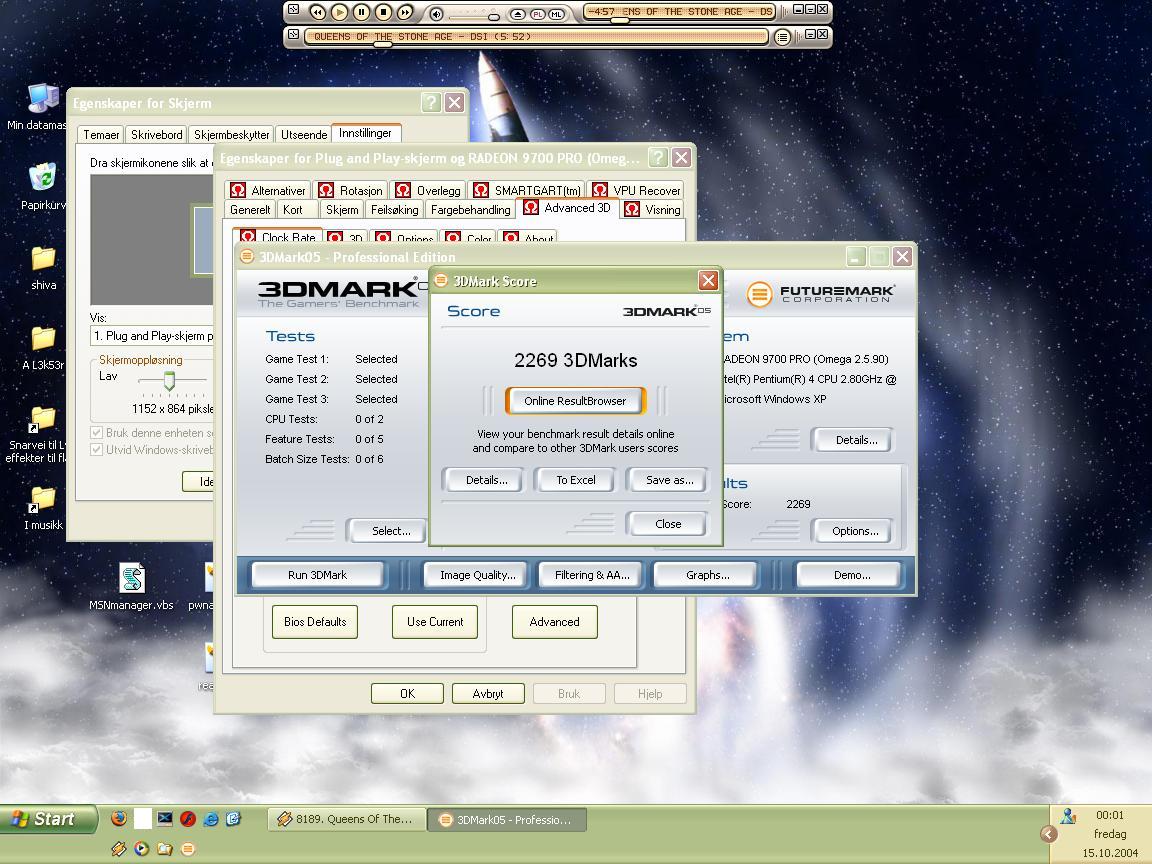Open the Windows Start menu
Image resolution: width=1152 pixels, height=864 pixels.
tap(48, 819)
